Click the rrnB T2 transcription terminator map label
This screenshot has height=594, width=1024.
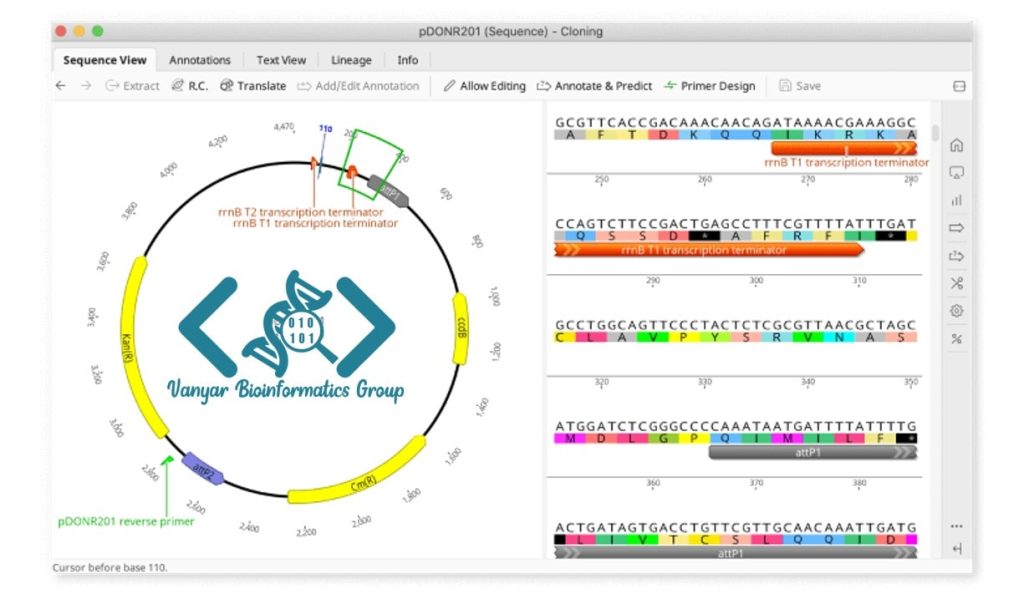[300, 212]
